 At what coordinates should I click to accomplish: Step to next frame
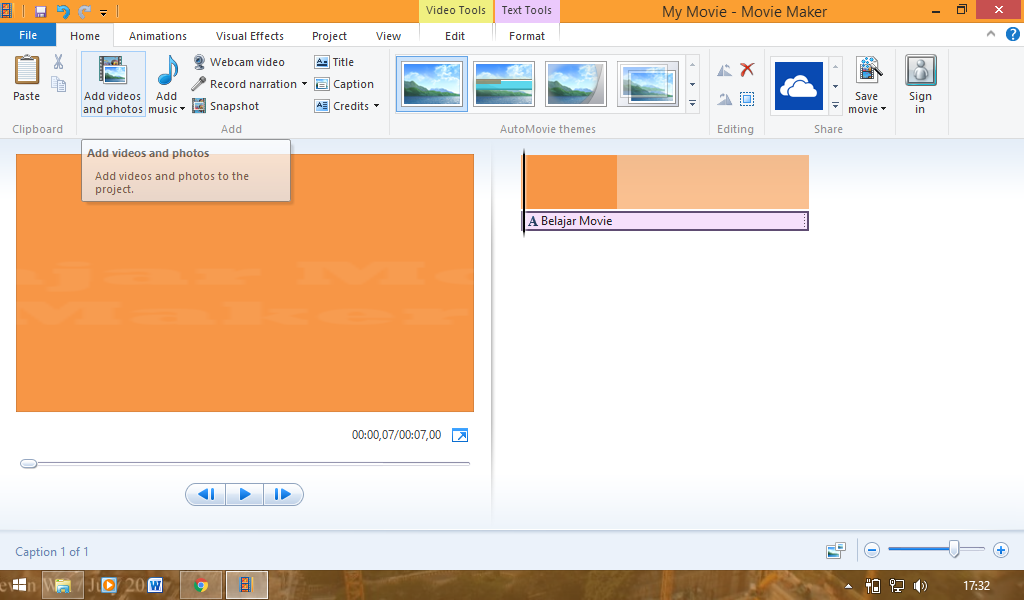(283, 494)
